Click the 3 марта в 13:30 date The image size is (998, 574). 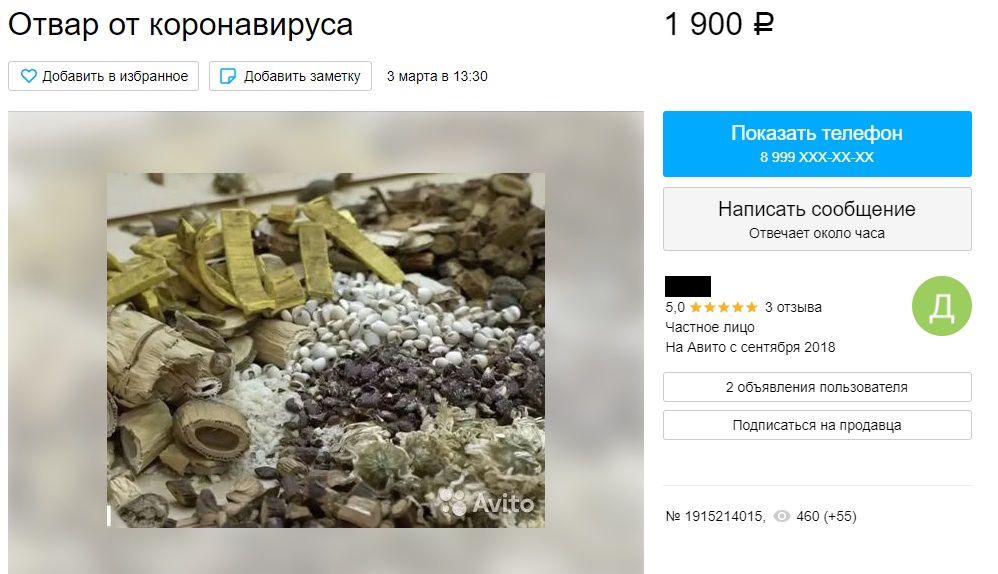(x=437, y=76)
